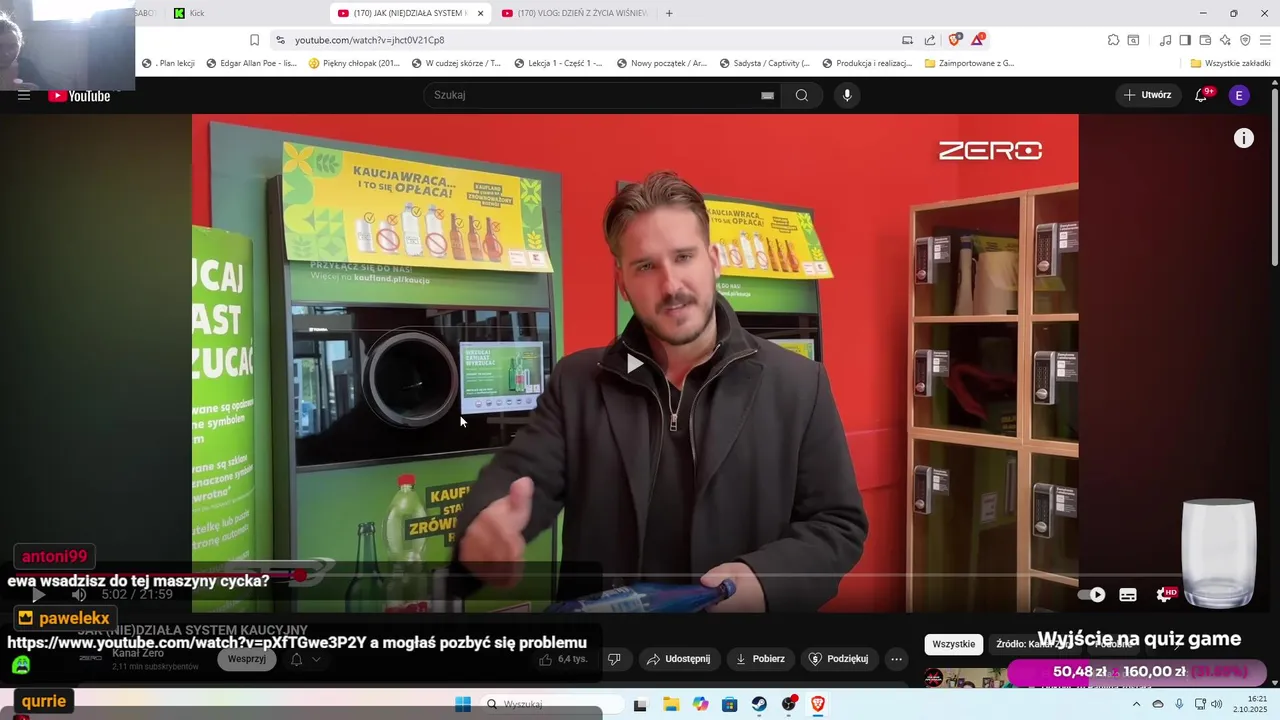Switch to the VLOG: DZIEŃ Z ŻYCIA tab
Image resolution: width=1280 pixels, height=720 pixels.
pos(575,13)
